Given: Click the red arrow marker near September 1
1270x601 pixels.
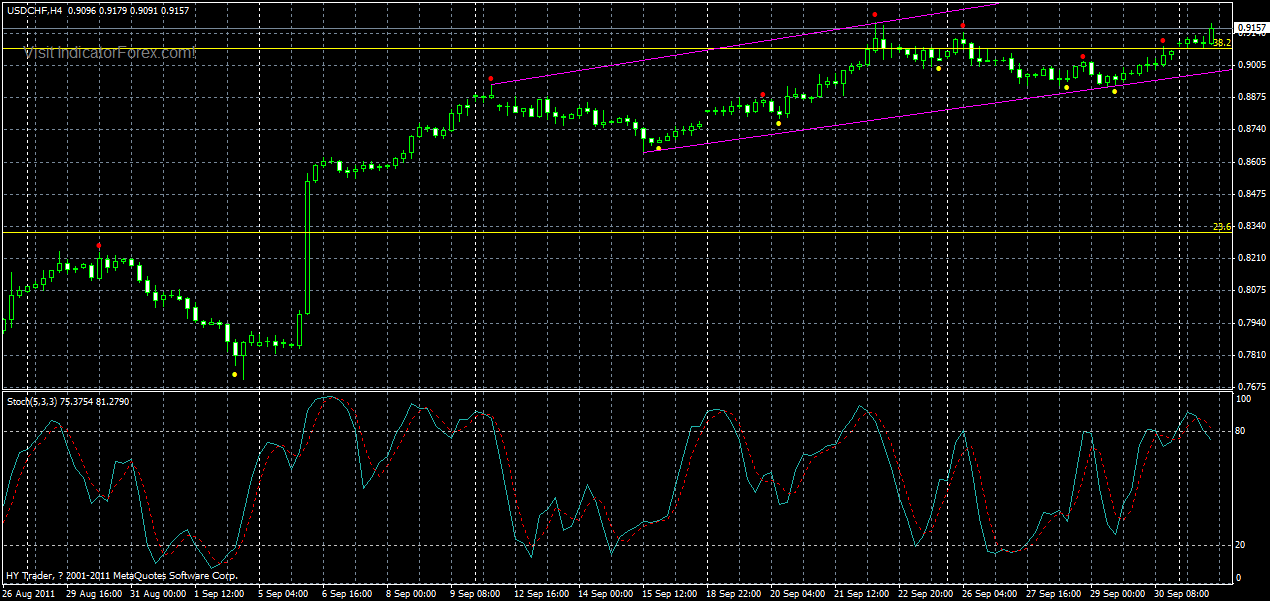Looking at the screenshot, I should coord(99,245).
